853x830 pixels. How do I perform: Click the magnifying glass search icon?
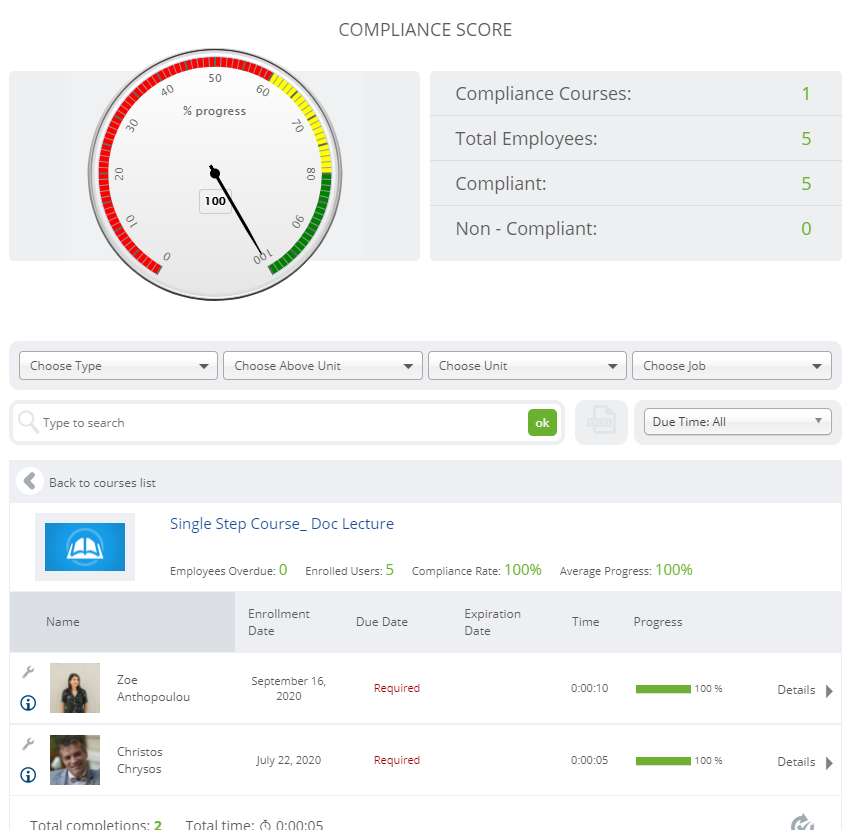pyautogui.click(x=28, y=422)
